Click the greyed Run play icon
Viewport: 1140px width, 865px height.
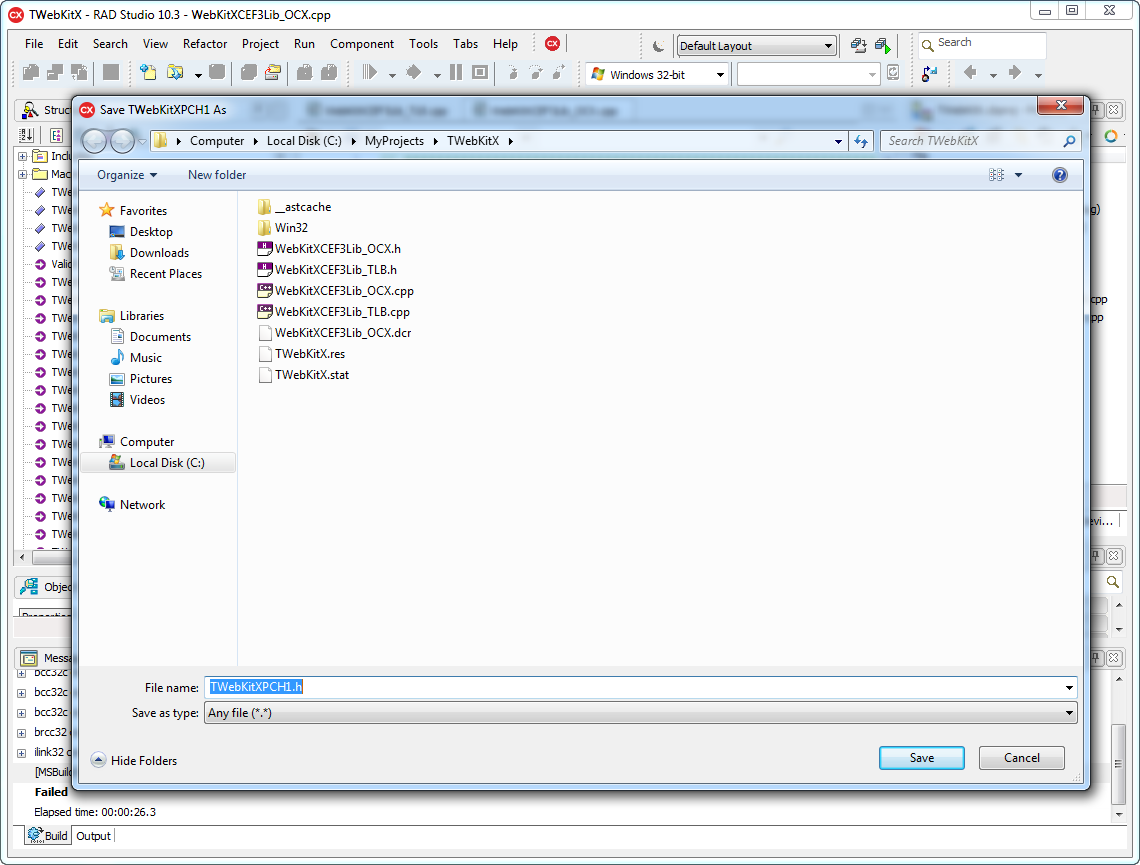[370, 72]
